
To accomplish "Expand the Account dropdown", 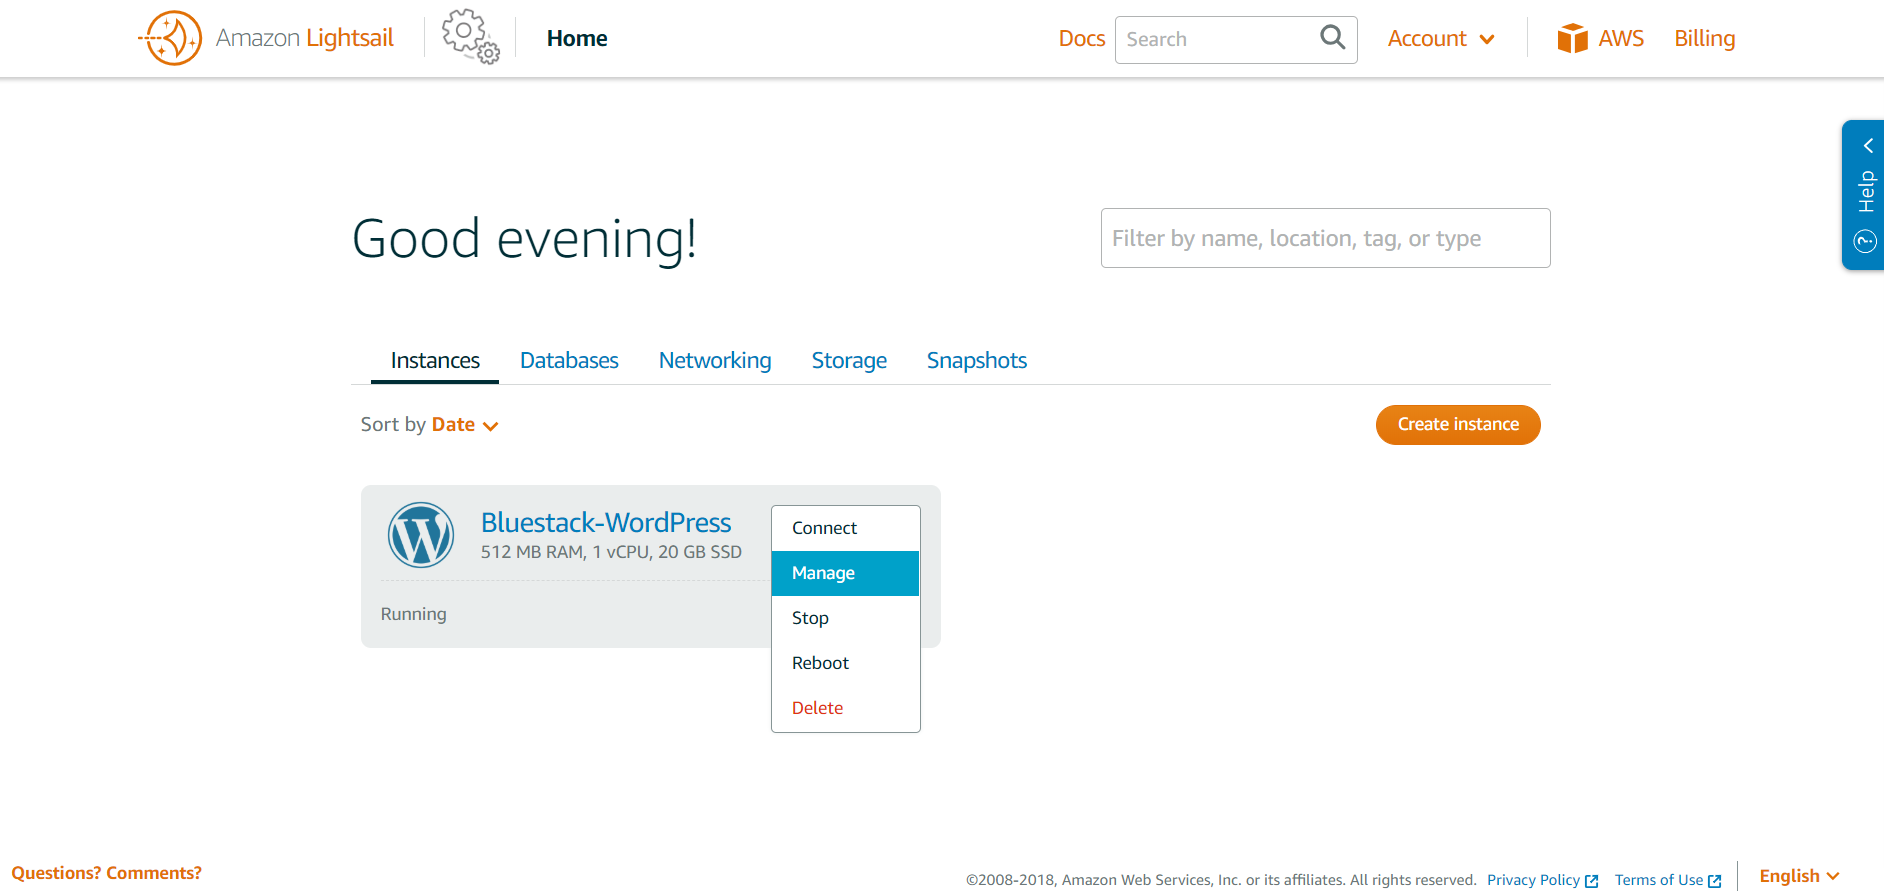I will click(x=1441, y=39).
